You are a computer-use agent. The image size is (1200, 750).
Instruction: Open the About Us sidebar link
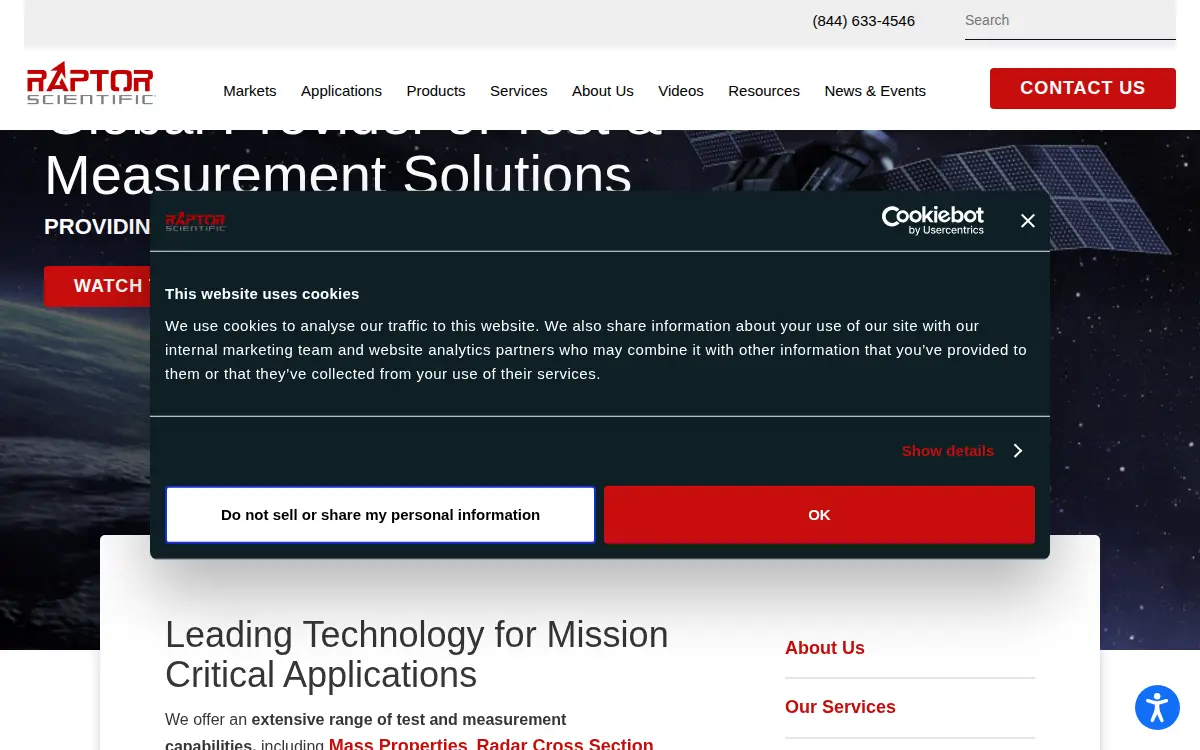click(x=825, y=648)
